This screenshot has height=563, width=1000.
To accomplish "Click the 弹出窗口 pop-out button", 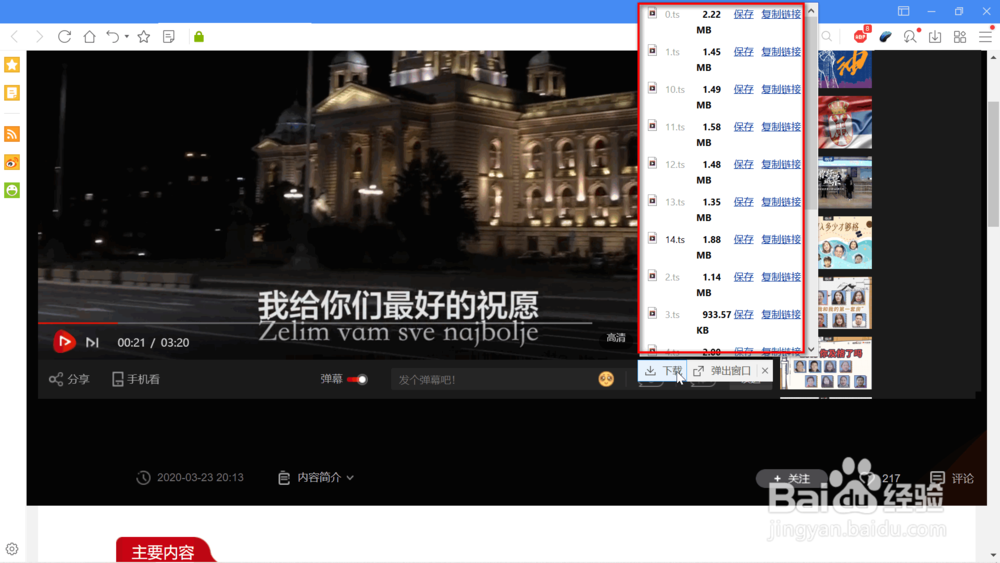I will tap(723, 370).
